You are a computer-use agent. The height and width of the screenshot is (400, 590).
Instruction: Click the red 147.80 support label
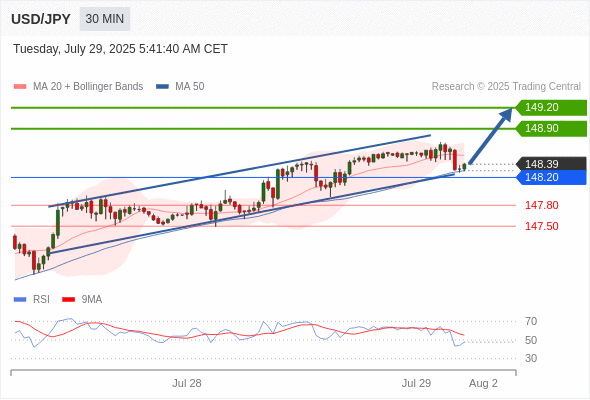(x=542, y=205)
